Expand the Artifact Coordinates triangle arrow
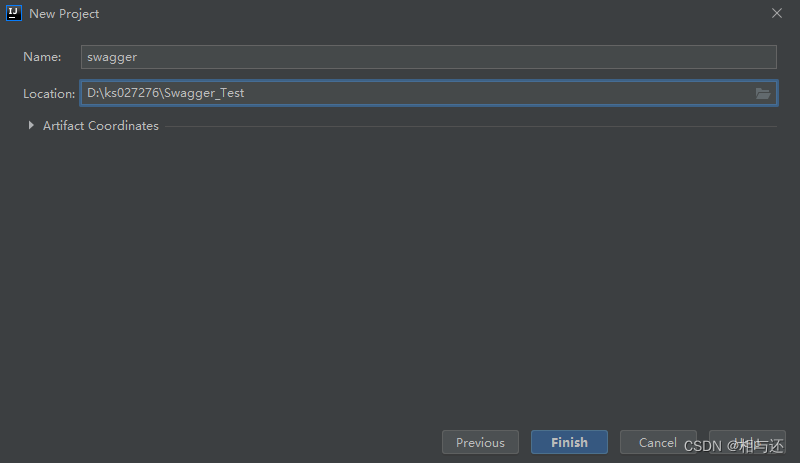This screenshot has height=463, width=800. 31,125
